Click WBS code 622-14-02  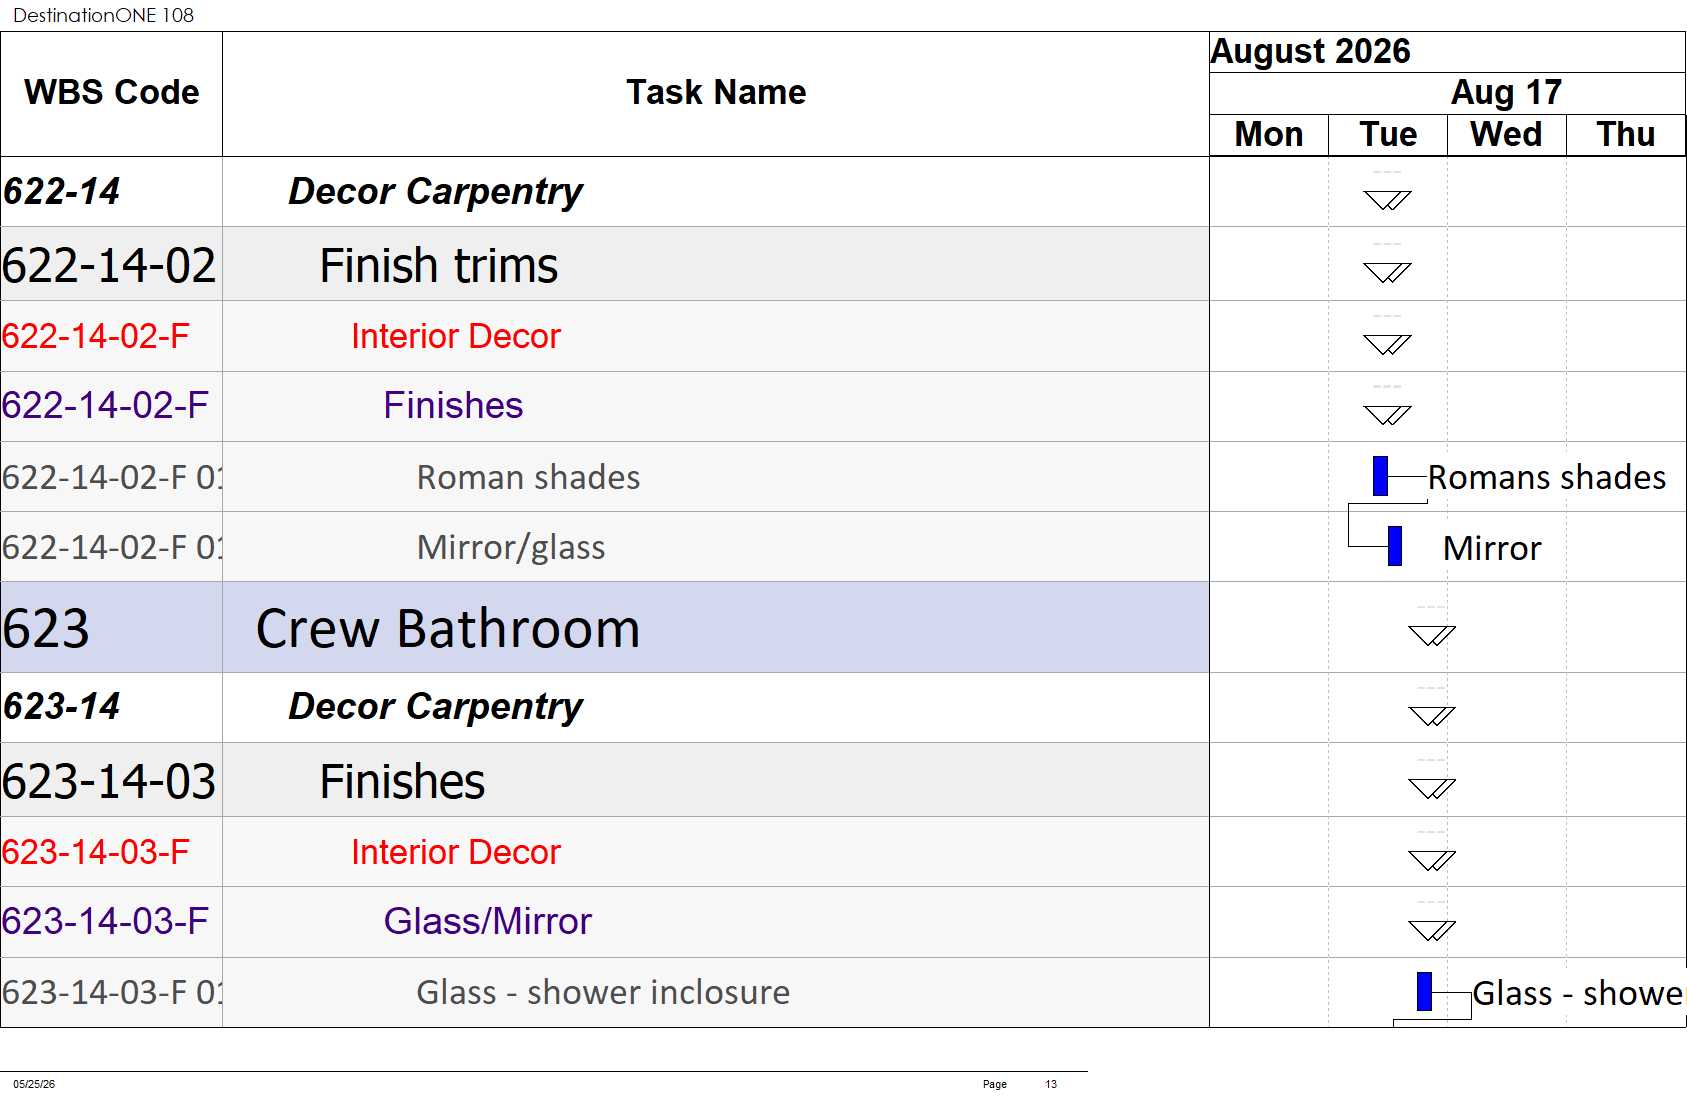click(x=109, y=266)
